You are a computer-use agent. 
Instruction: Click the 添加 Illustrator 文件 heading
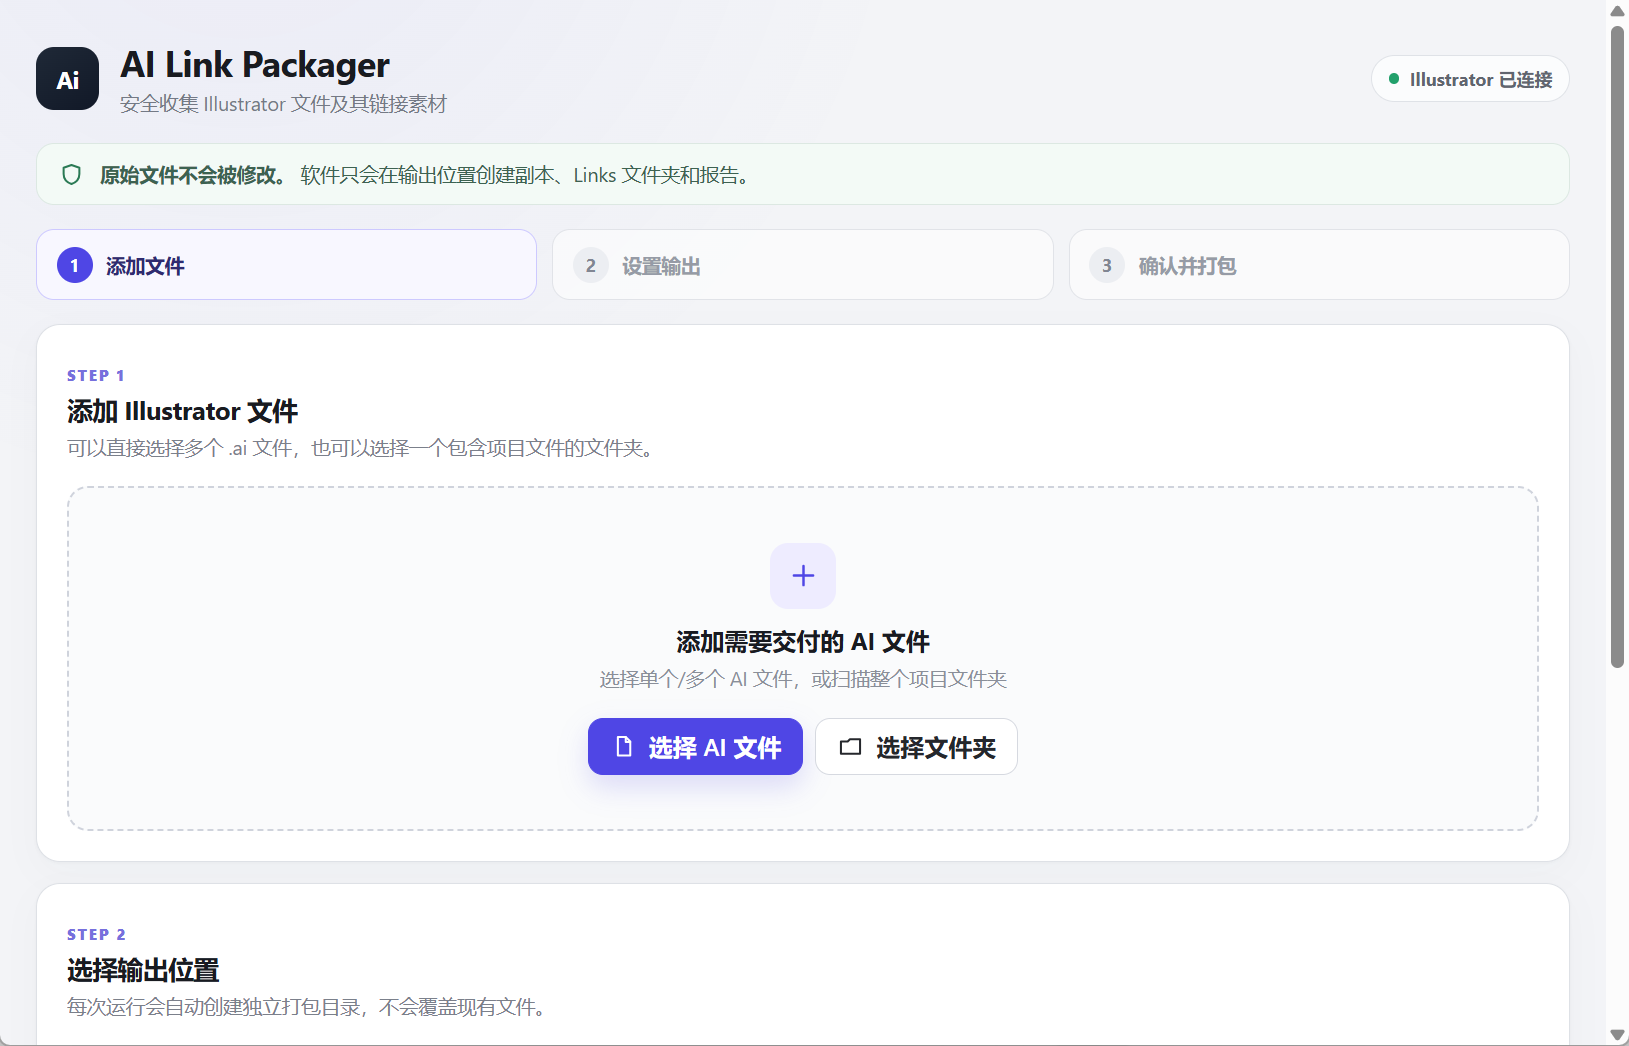182,411
